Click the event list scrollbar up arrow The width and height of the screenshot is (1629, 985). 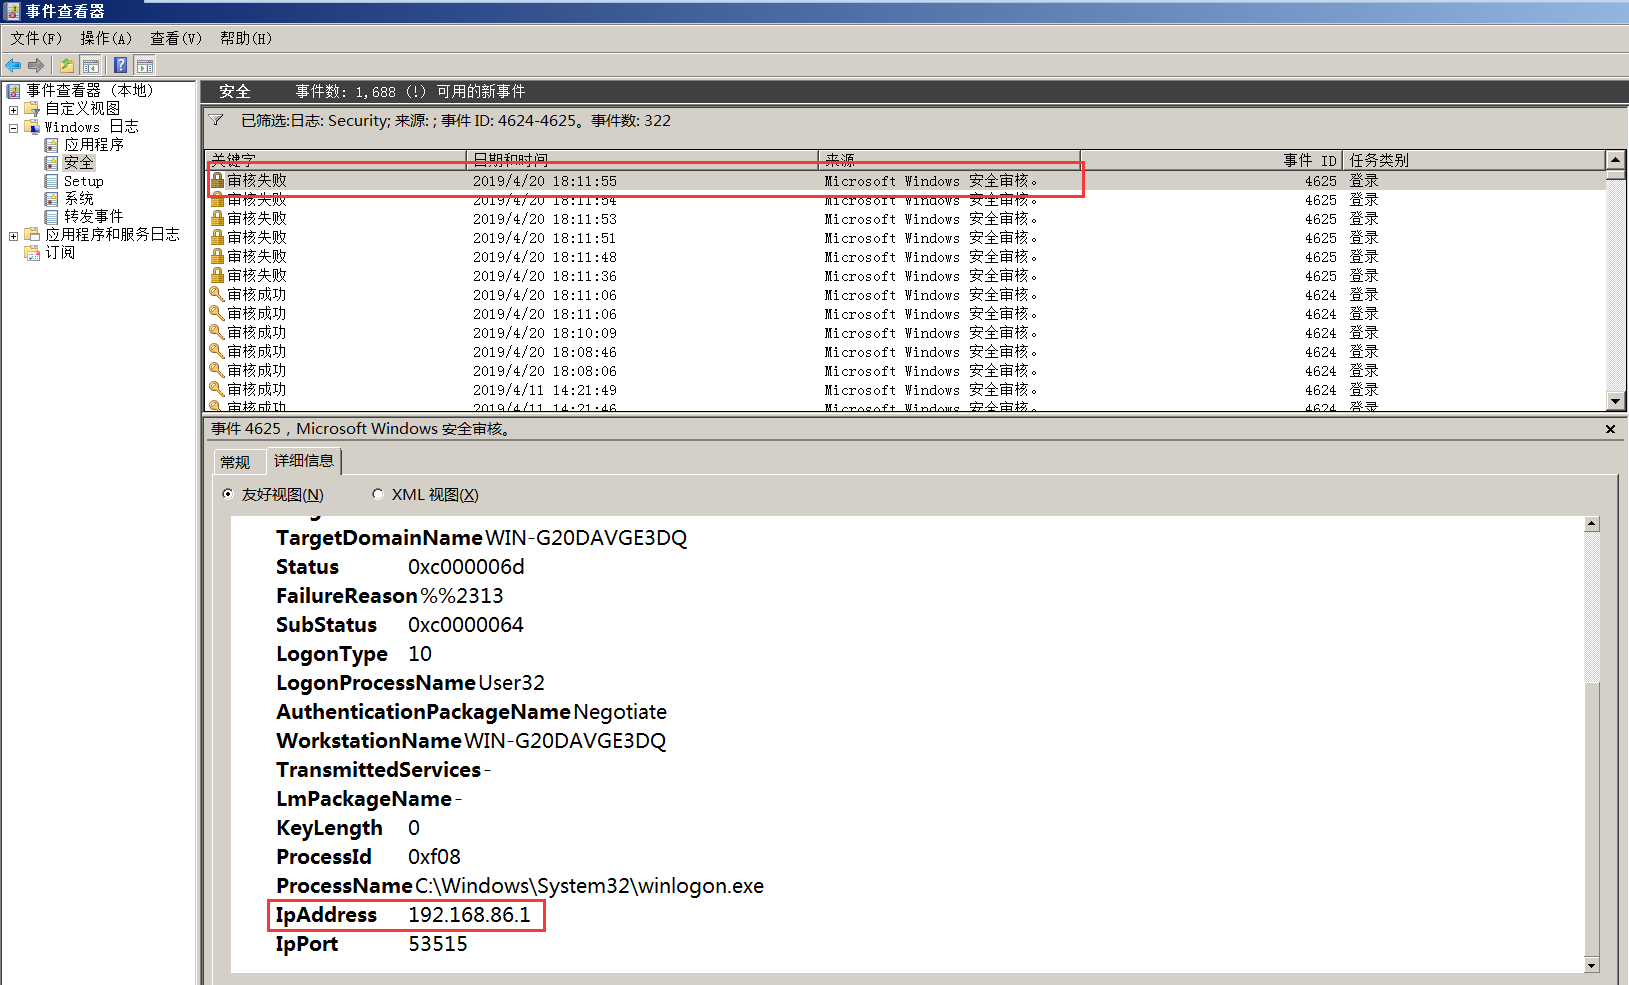[x=1615, y=160]
